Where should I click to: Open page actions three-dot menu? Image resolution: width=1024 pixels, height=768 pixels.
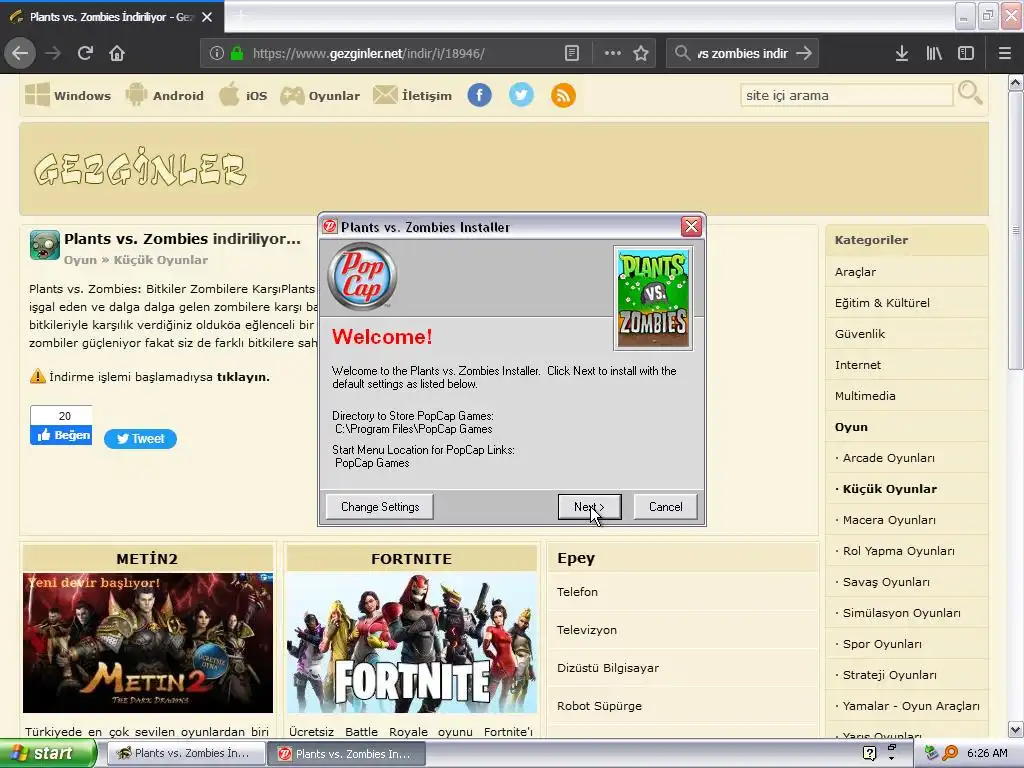[613, 54]
